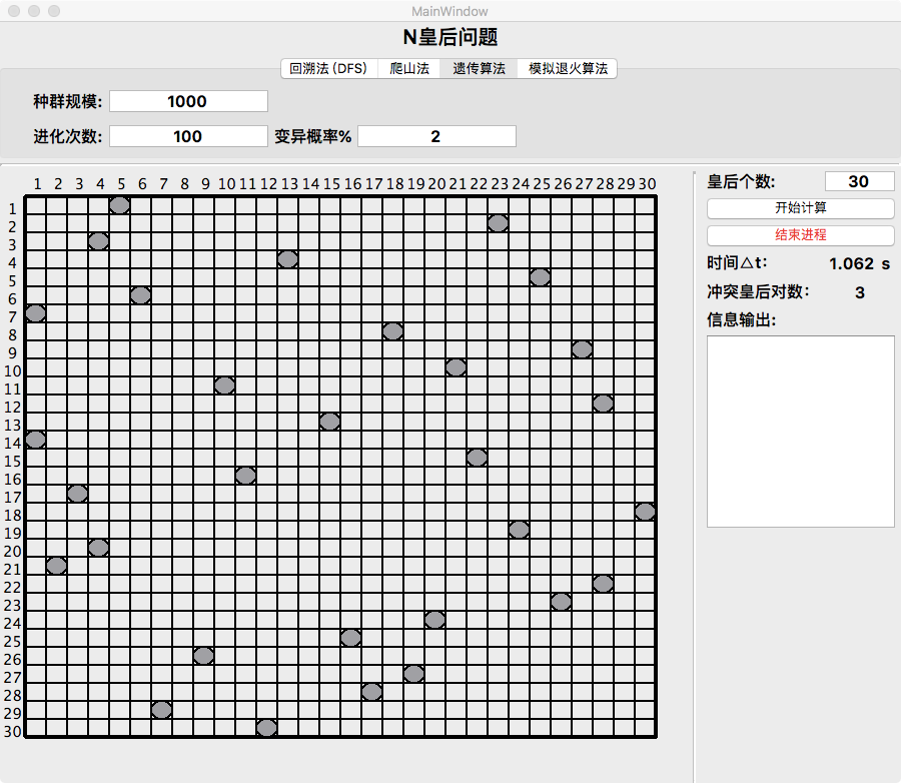
Task: Click the queen in row 4 column 13
Action: (287, 259)
